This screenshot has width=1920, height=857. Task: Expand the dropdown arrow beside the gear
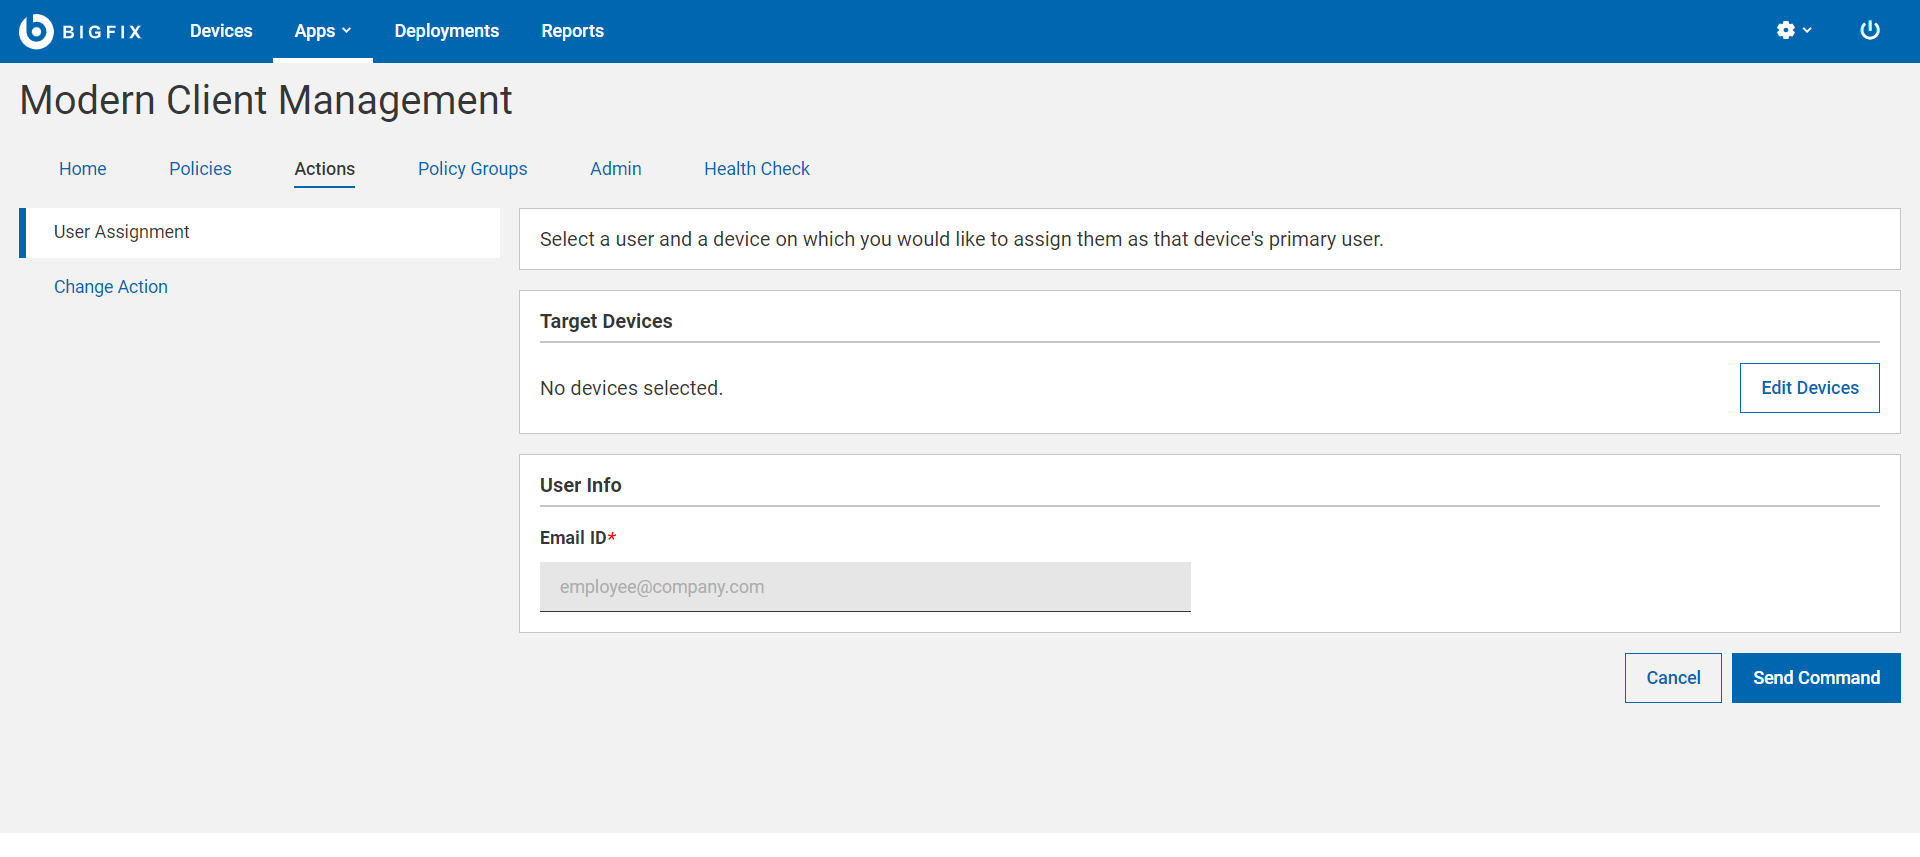coord(1807,30)
